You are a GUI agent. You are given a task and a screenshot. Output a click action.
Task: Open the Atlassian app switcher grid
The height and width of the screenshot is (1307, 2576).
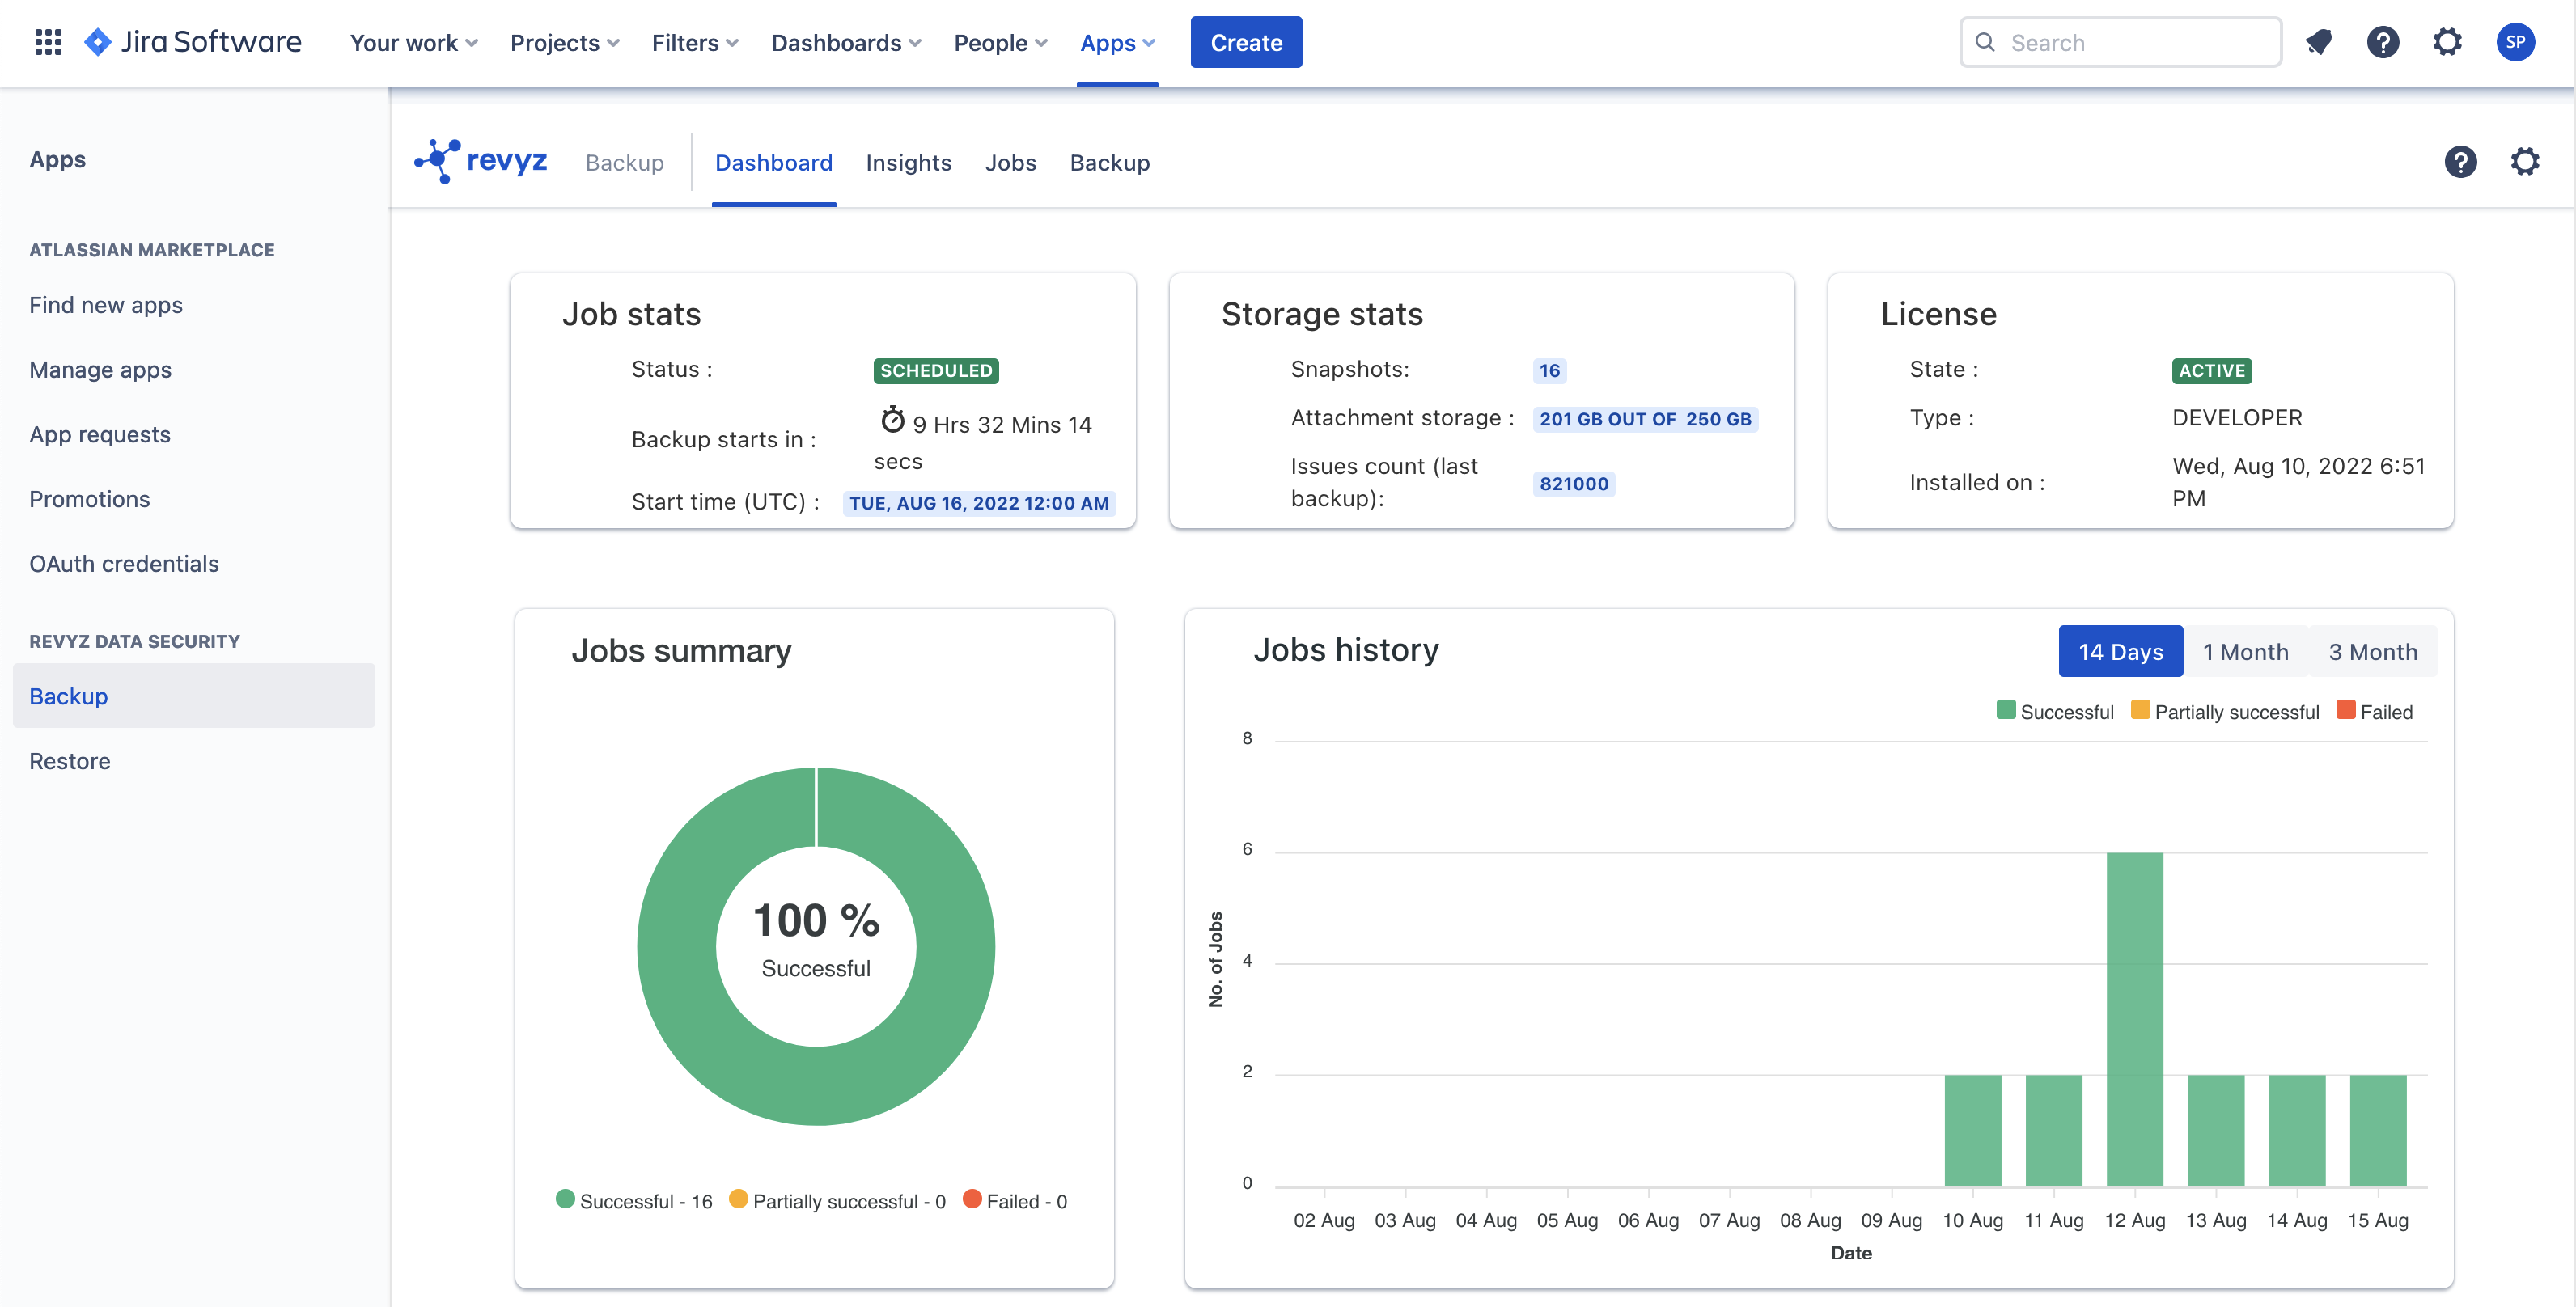47,42
